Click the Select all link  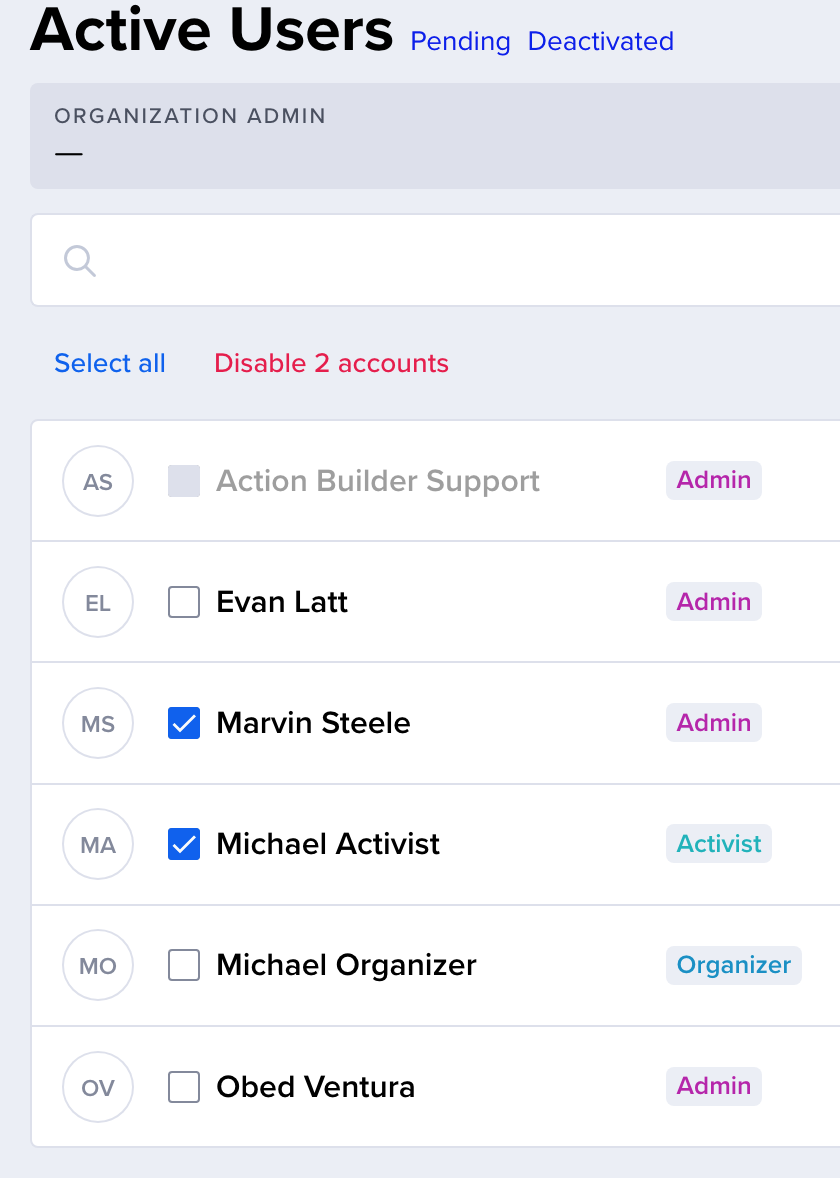click(x=110, y=363)
